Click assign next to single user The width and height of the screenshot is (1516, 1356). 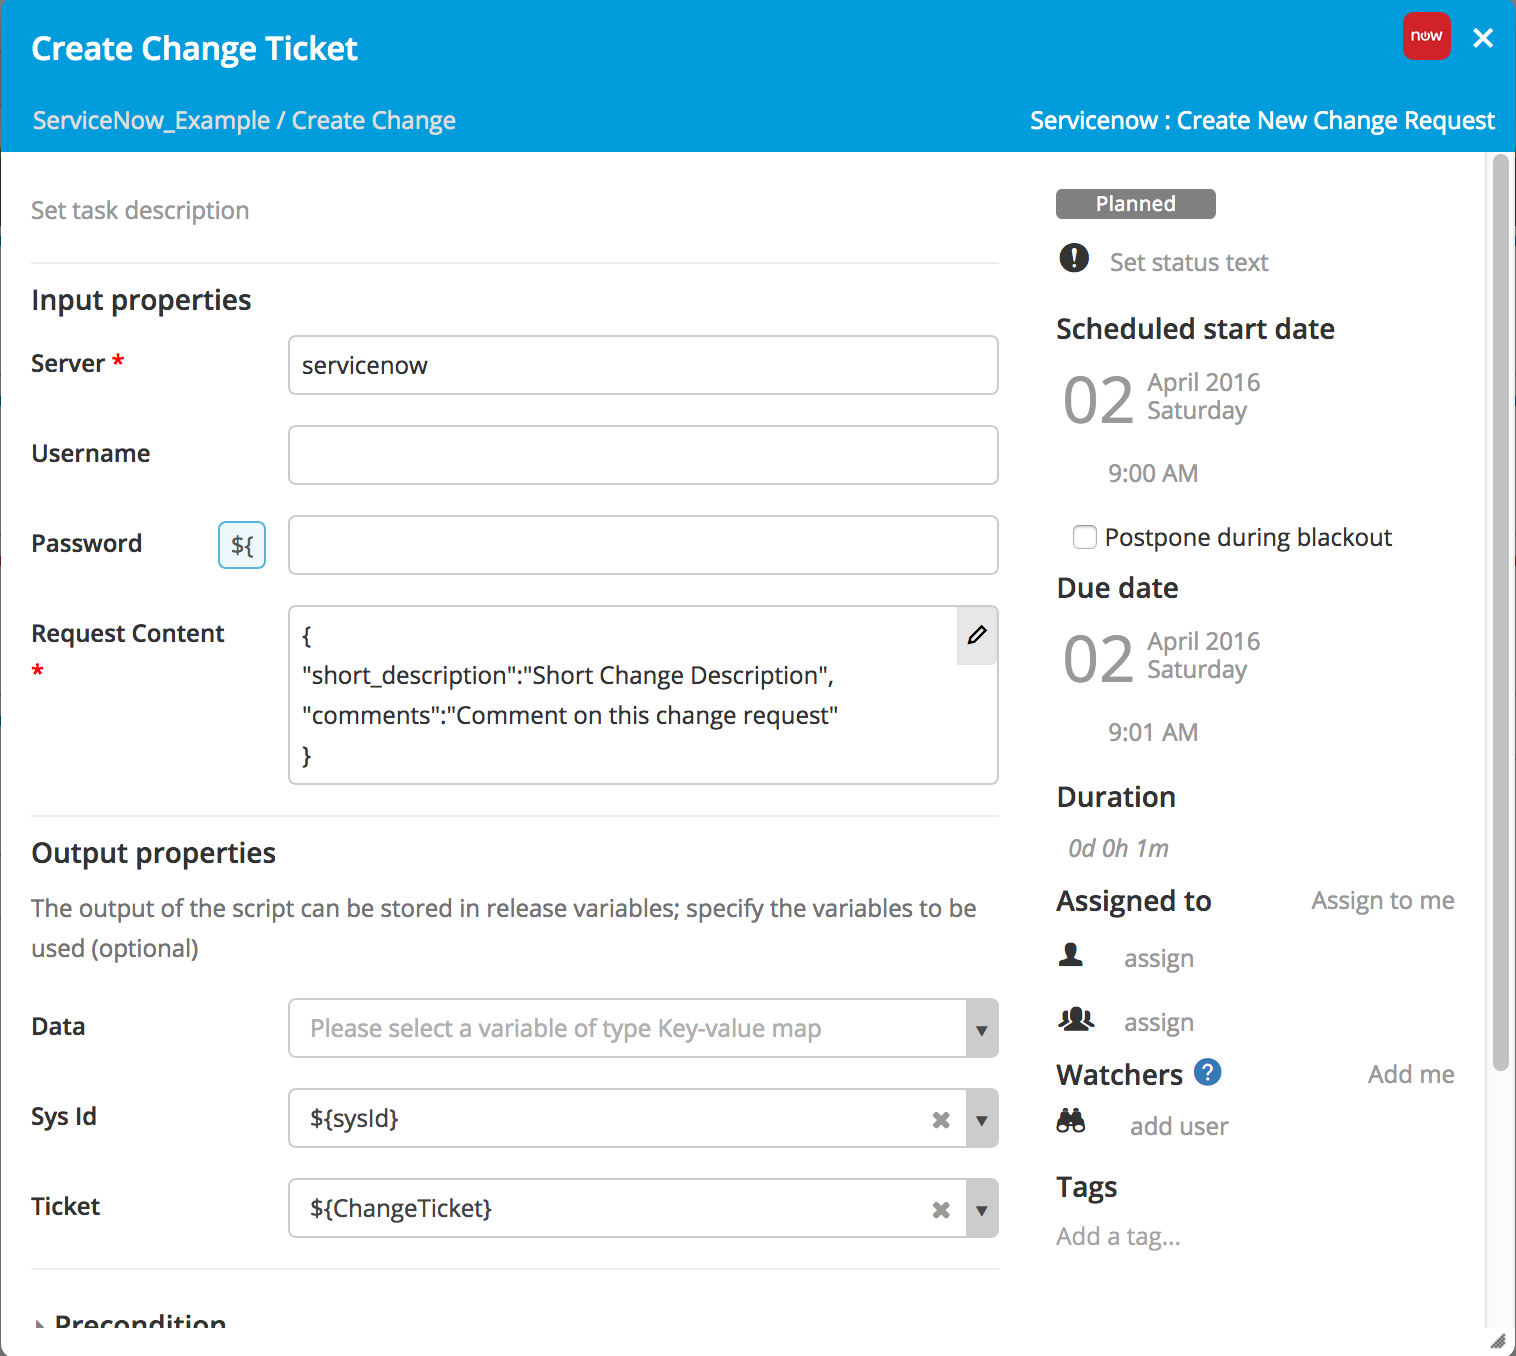click(1159, 958)
